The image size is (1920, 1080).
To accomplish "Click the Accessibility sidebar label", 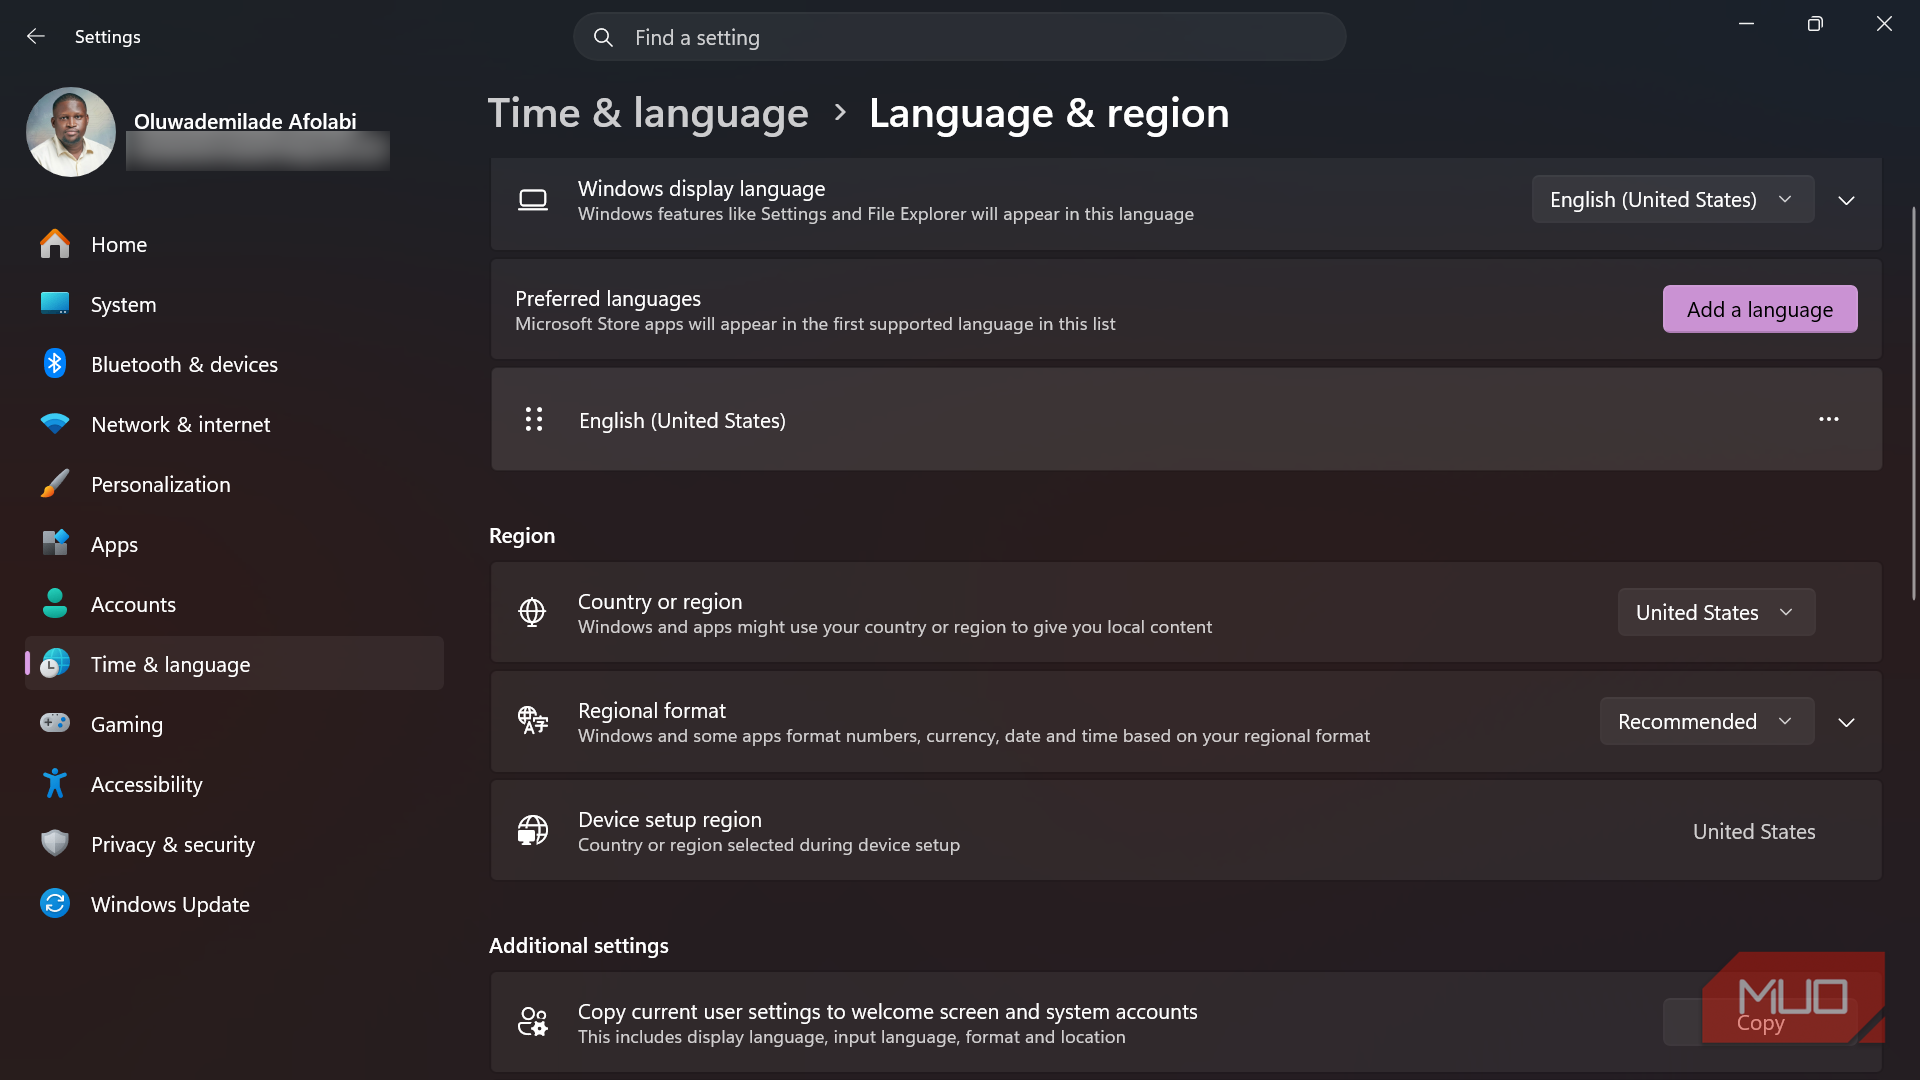I will pos(147,785).
